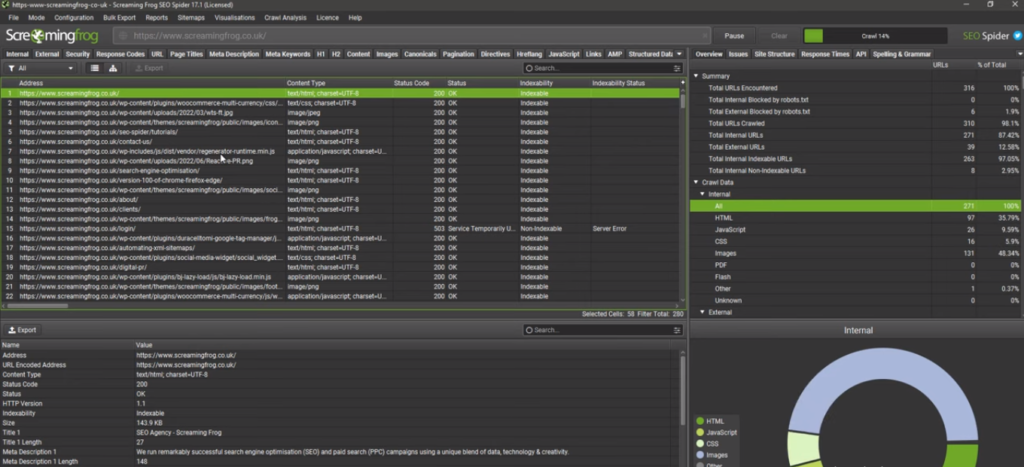Open the Visualisations menu
This screenshot has width=1024, height=467.
(234, 18)
